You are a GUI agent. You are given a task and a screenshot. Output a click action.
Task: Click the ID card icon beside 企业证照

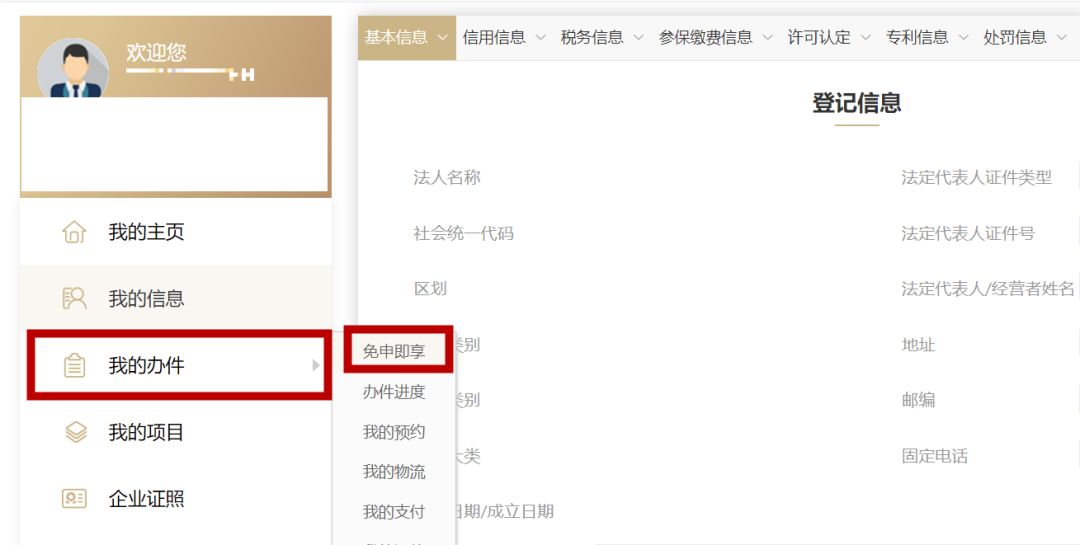74,499
